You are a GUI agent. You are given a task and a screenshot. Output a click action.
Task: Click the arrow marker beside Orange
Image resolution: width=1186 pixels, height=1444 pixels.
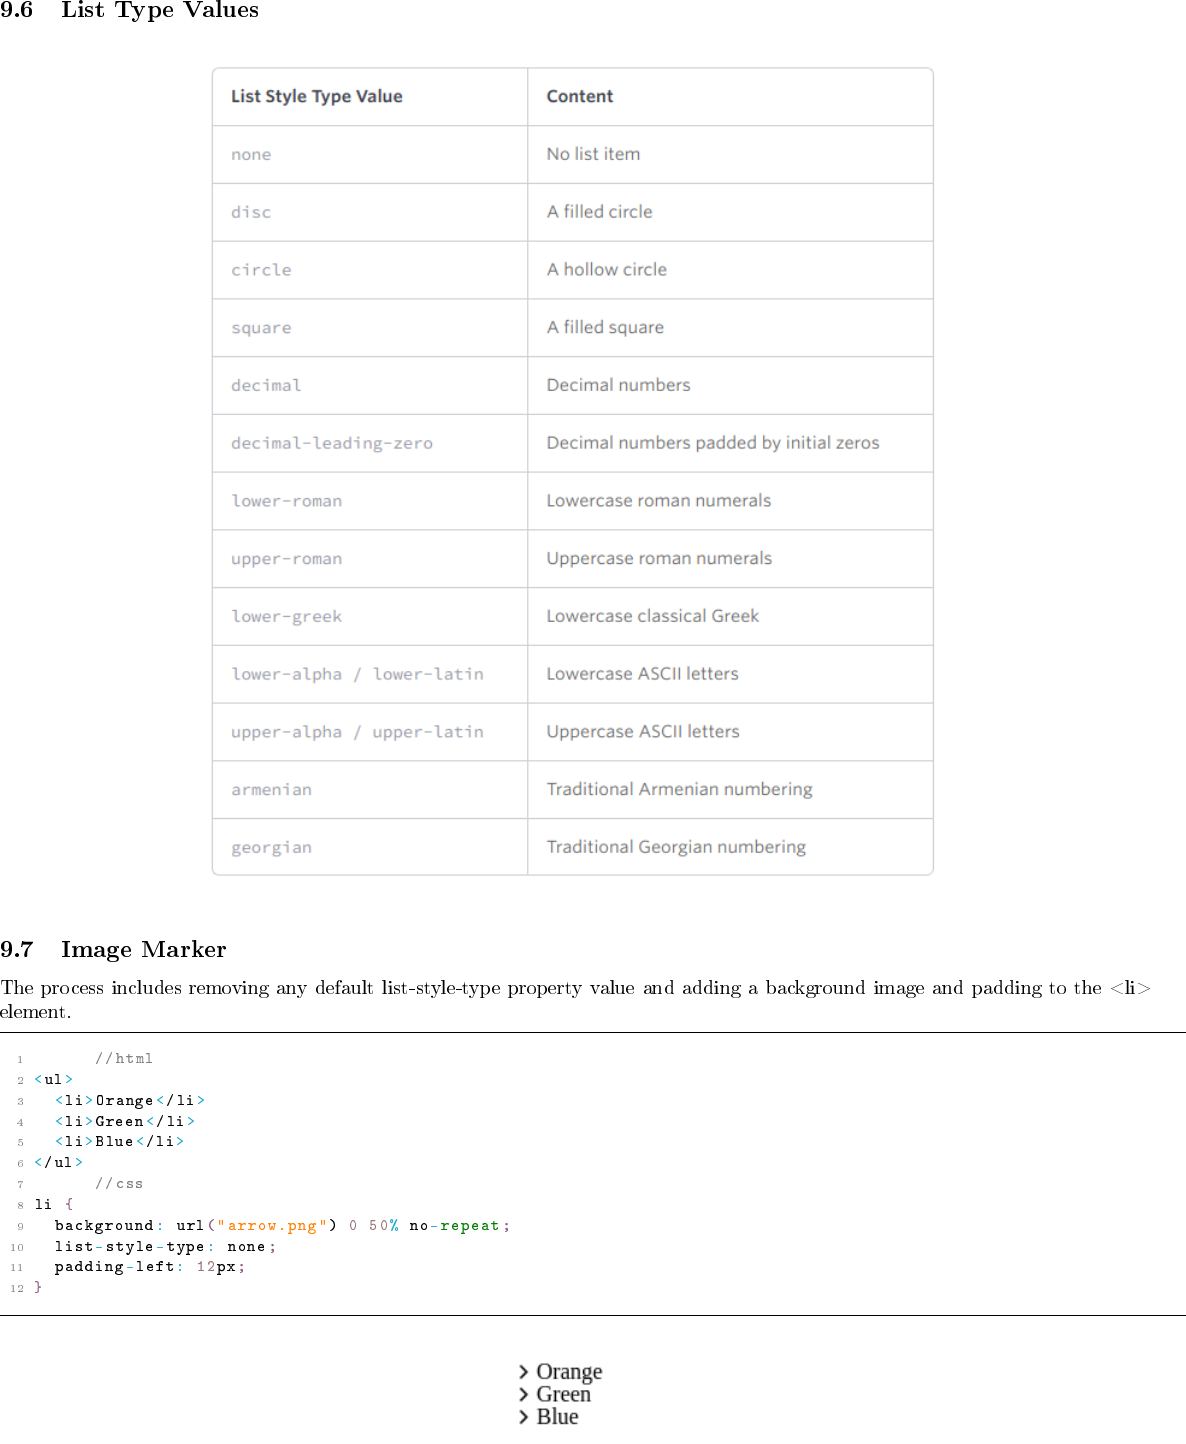(523, 1372)
